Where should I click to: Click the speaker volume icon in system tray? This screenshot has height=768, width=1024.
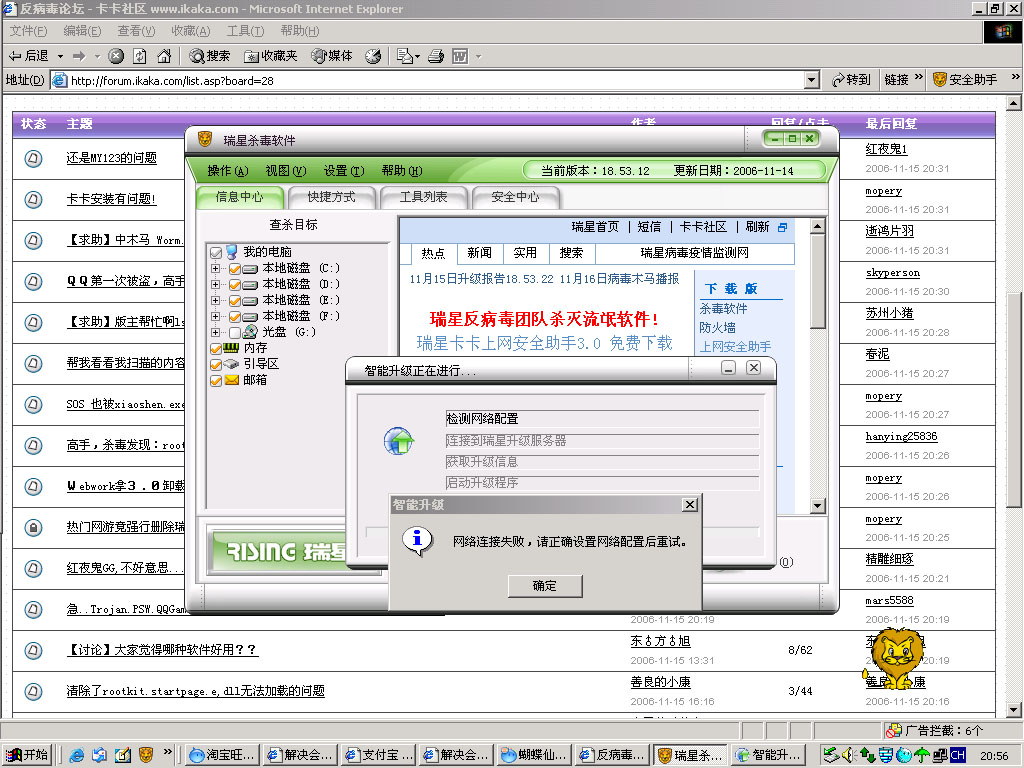point(848,755)
